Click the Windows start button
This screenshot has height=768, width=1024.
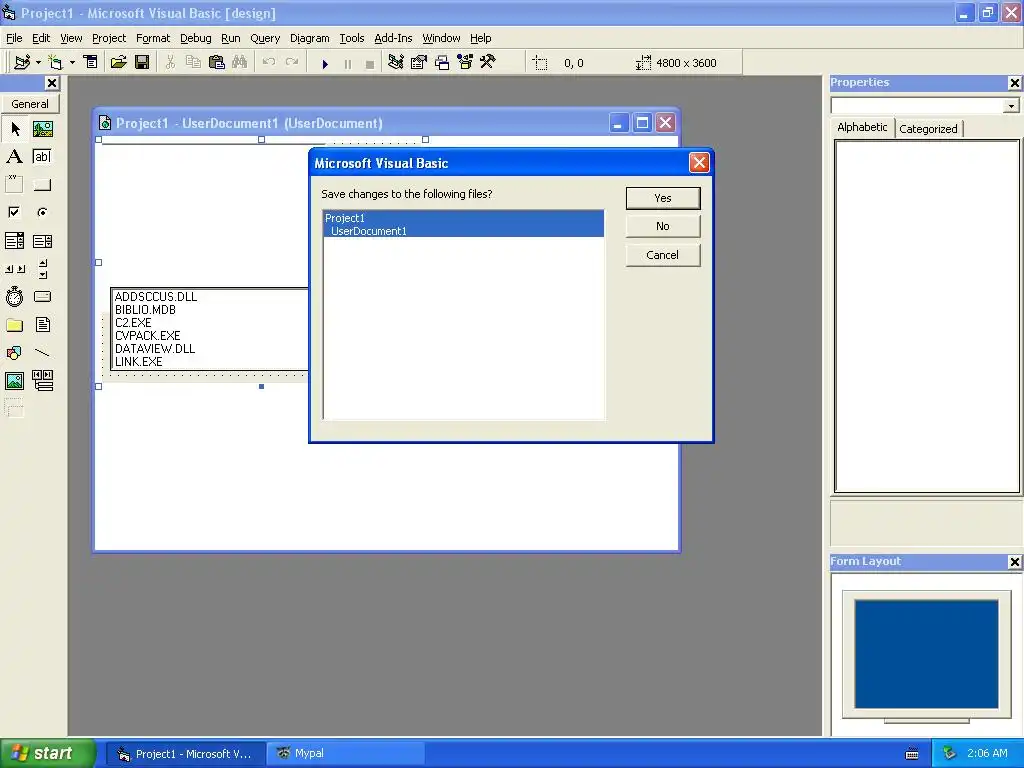(47, 753)
